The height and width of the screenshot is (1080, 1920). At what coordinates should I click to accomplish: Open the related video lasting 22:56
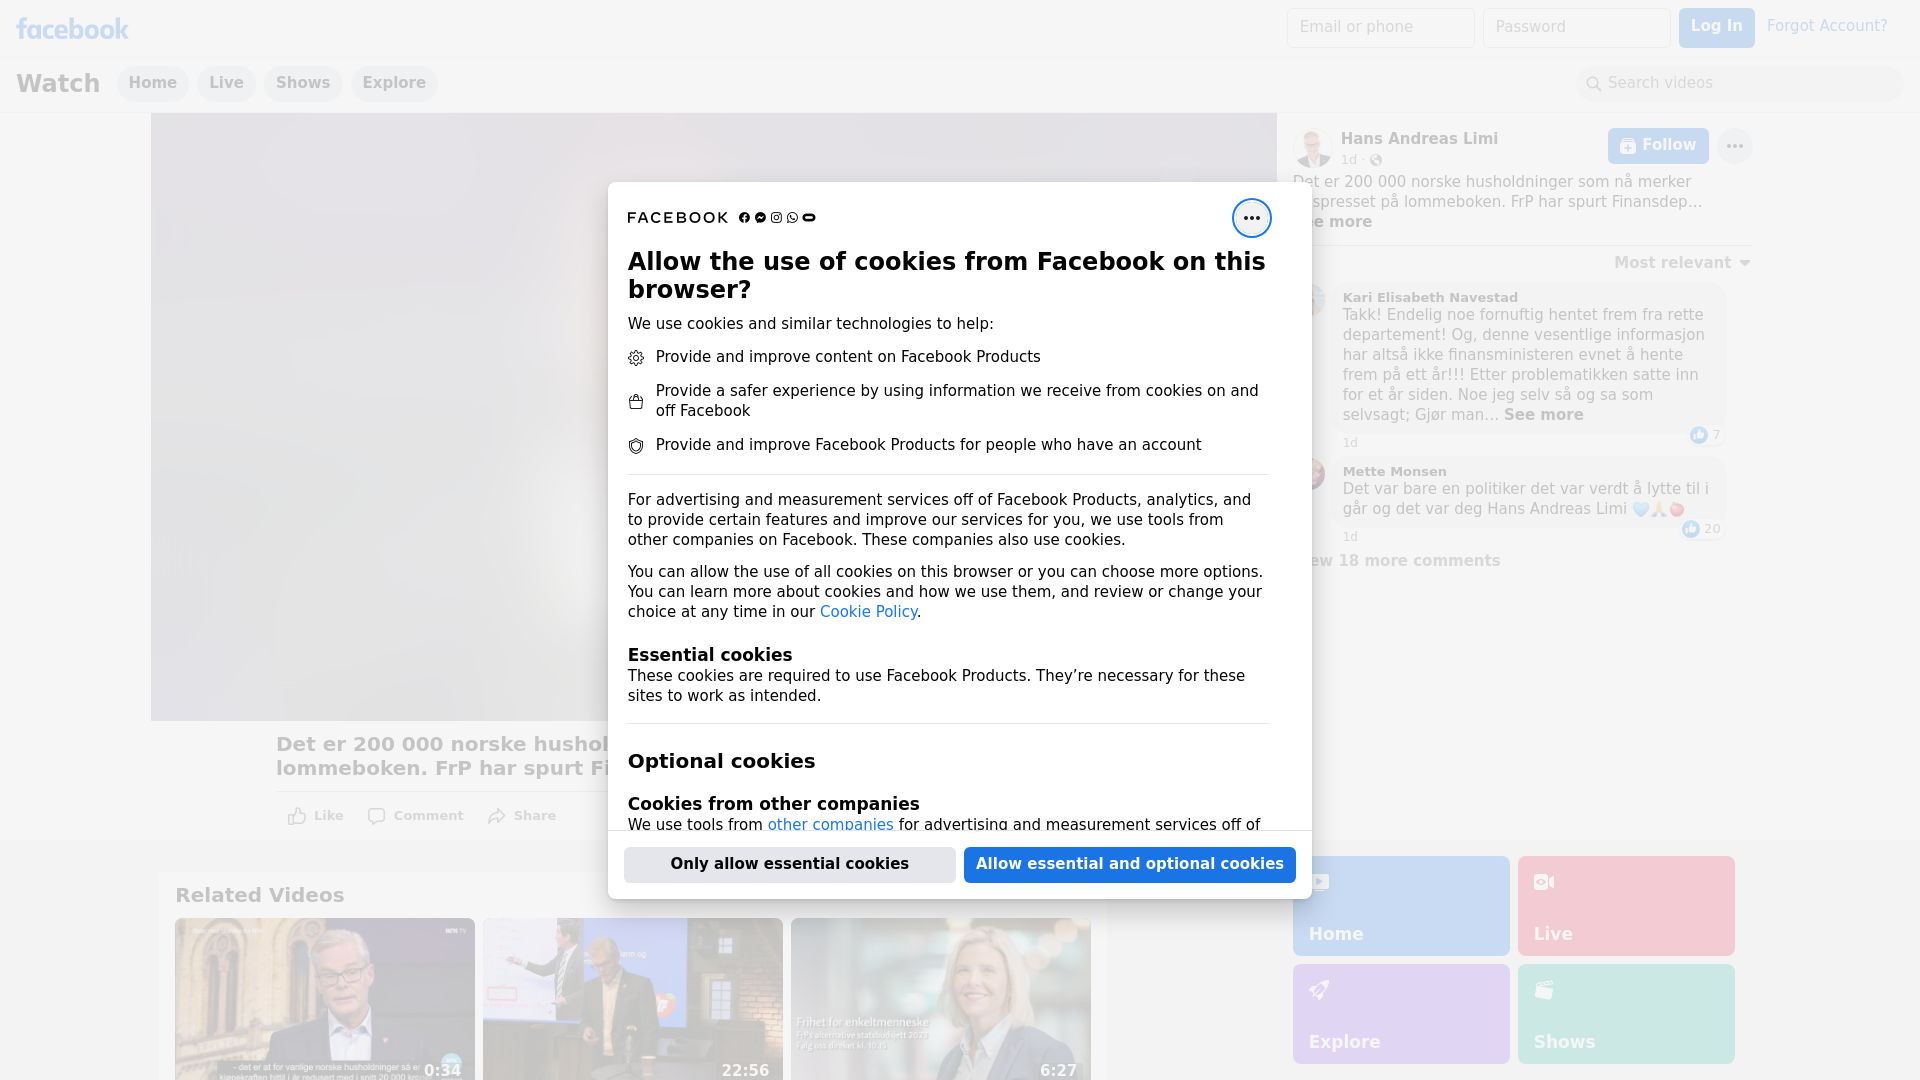633,999
